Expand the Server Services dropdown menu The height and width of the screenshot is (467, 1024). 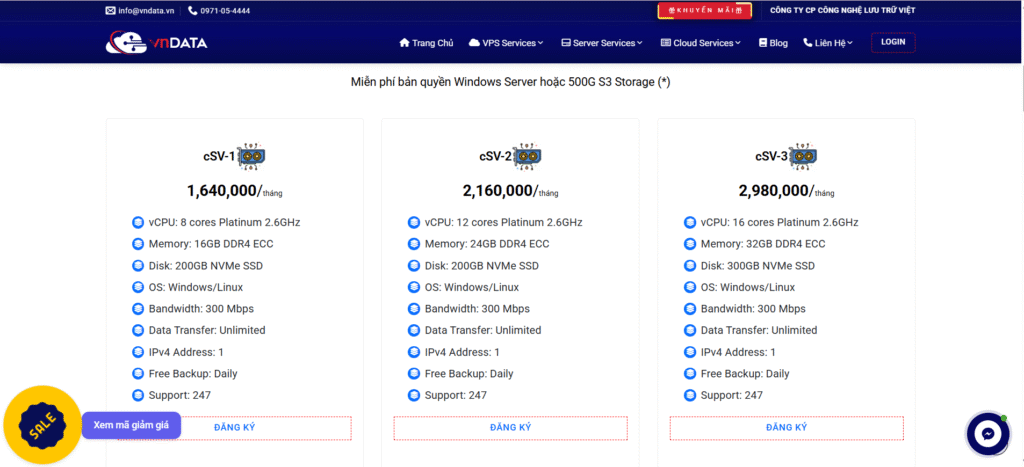point(600,43)
